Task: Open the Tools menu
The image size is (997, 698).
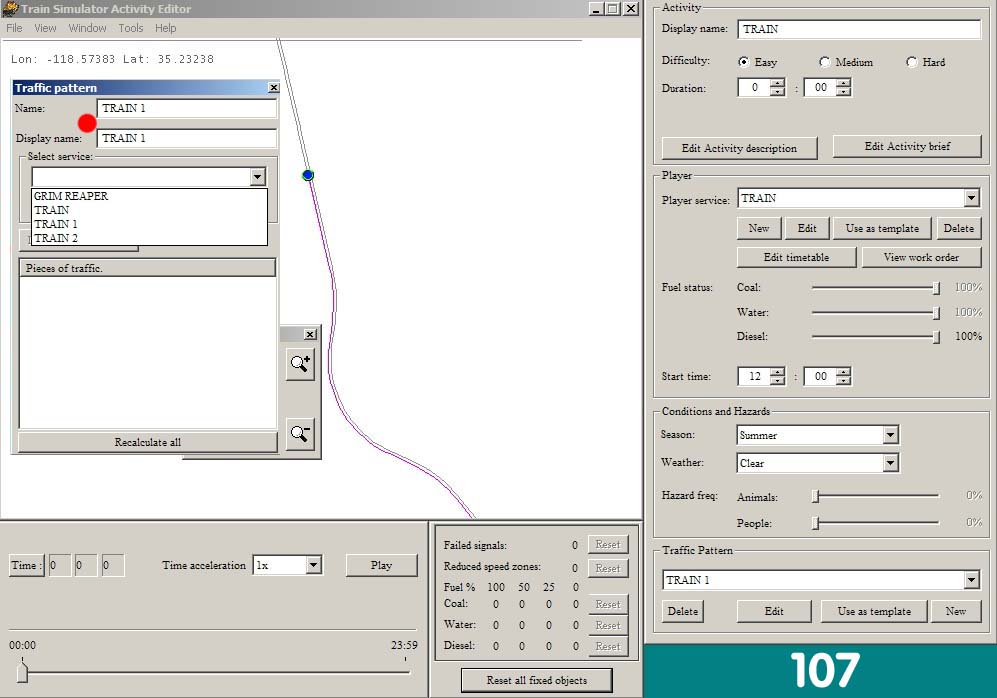Action: pos(130,28)
